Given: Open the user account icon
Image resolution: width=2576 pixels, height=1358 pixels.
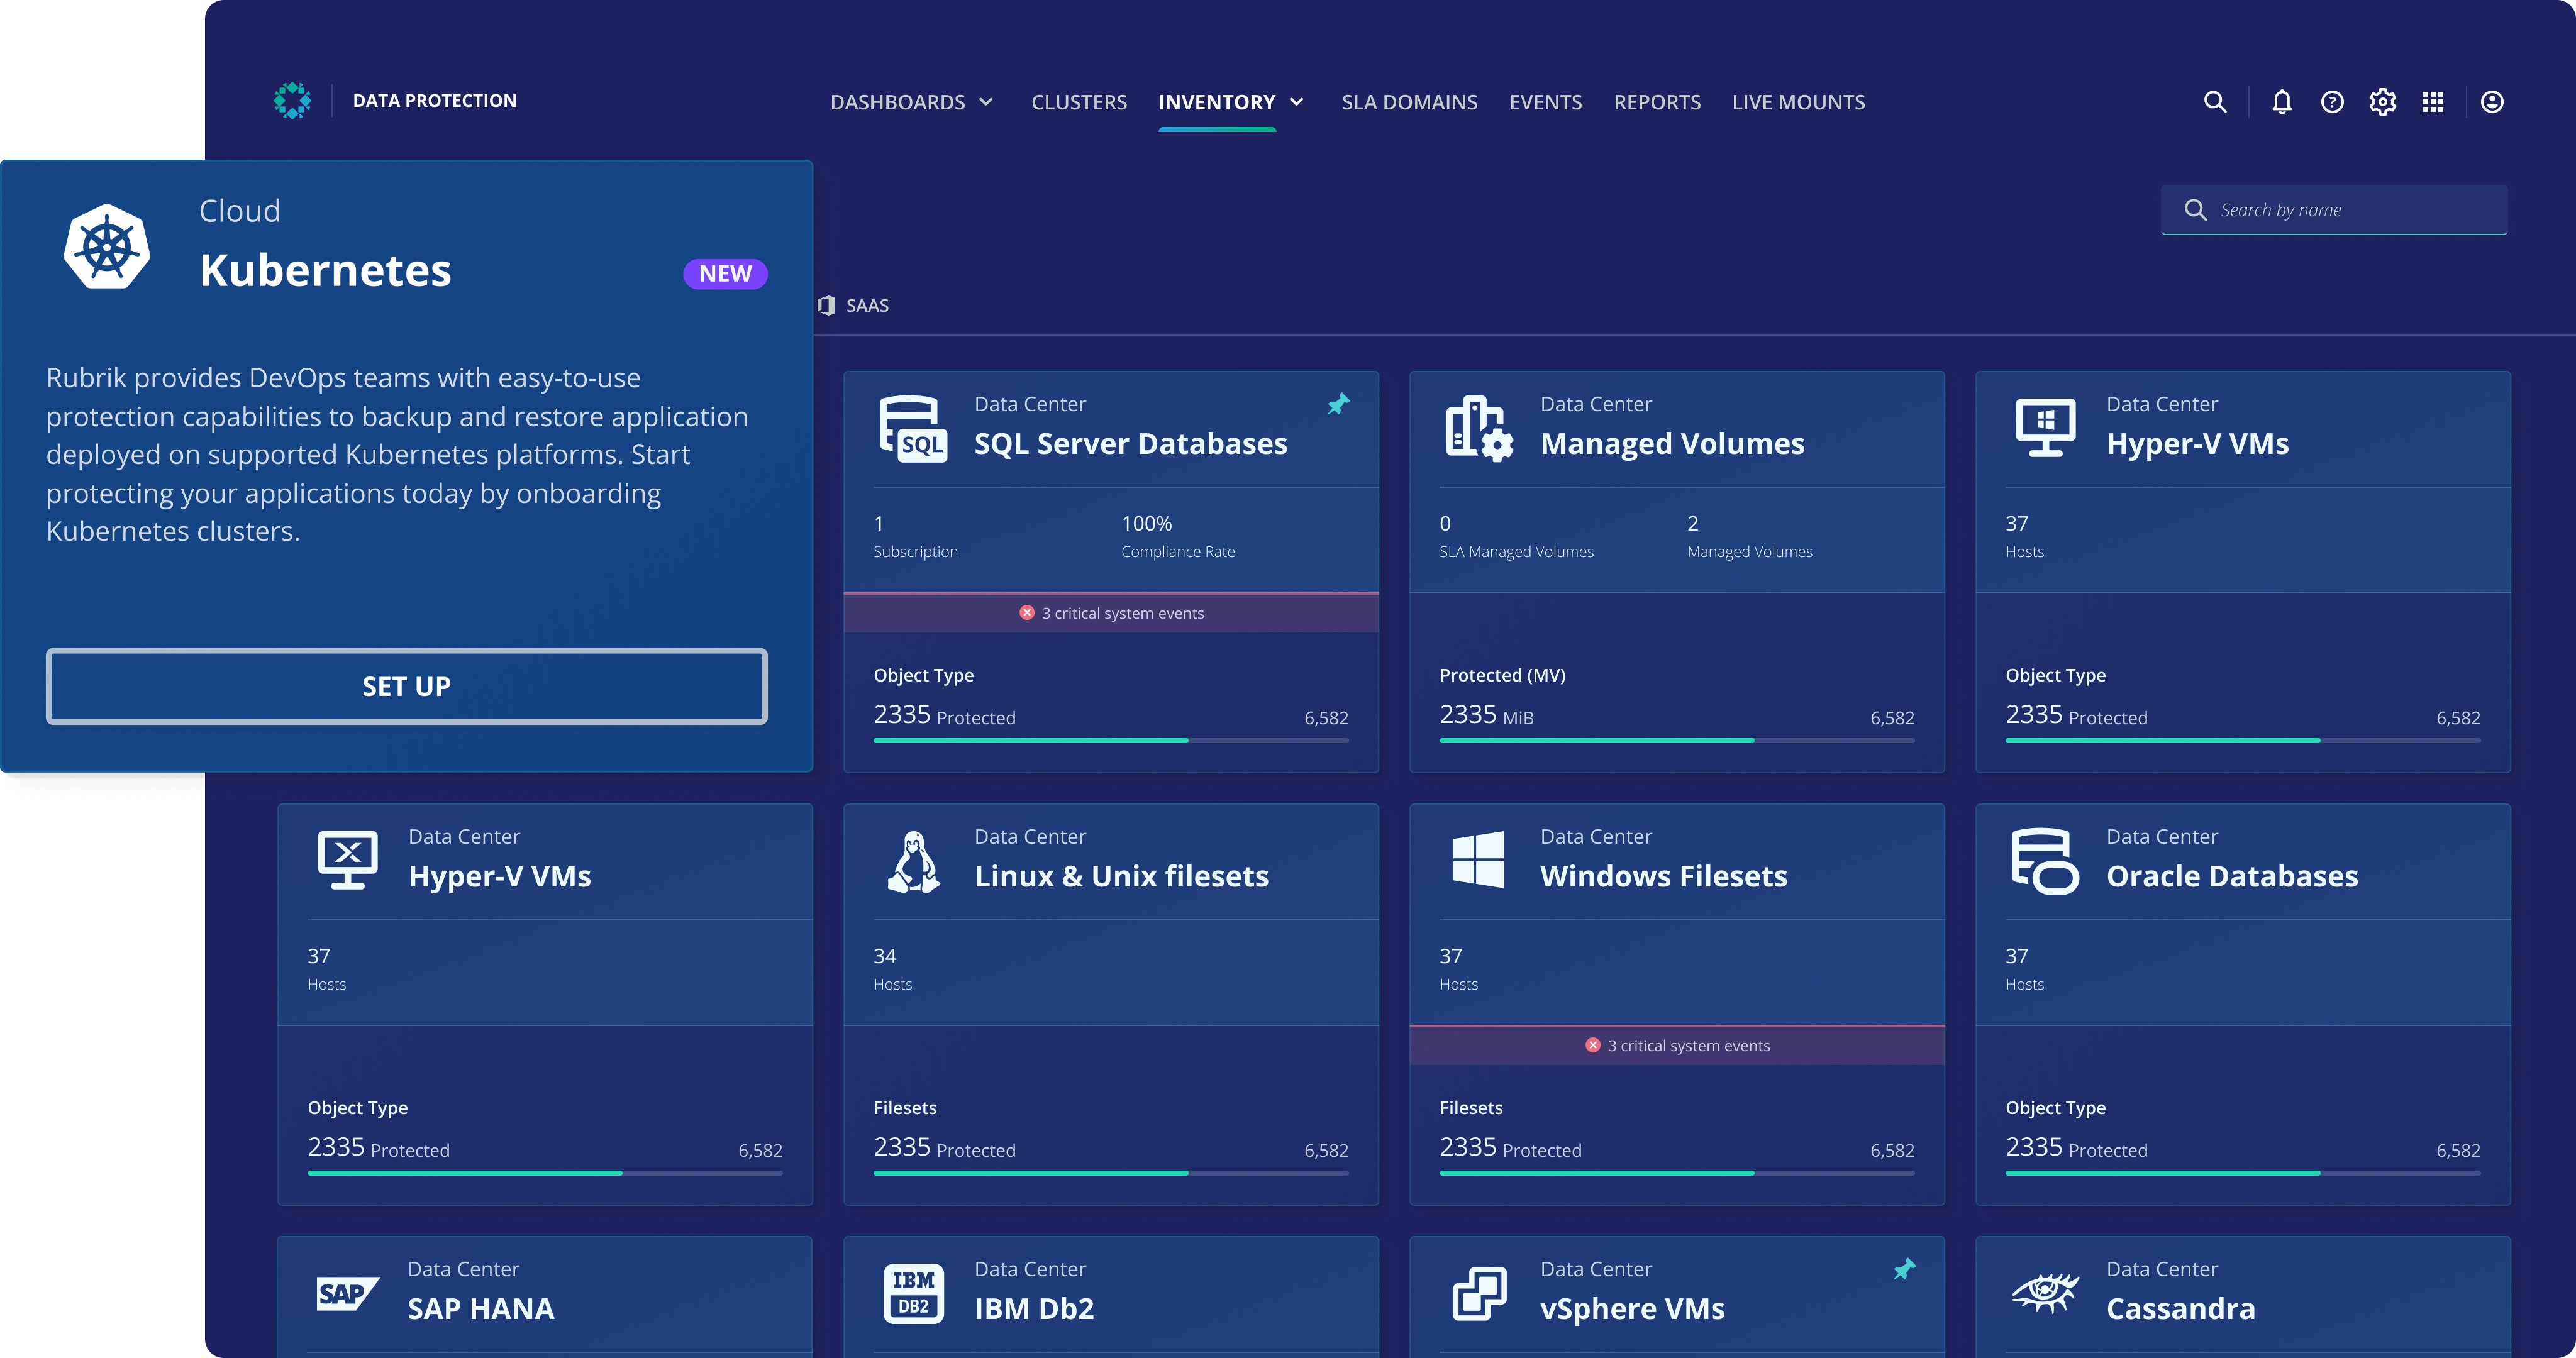Looking at the screenshot, I should click(x=2492, y=102).
